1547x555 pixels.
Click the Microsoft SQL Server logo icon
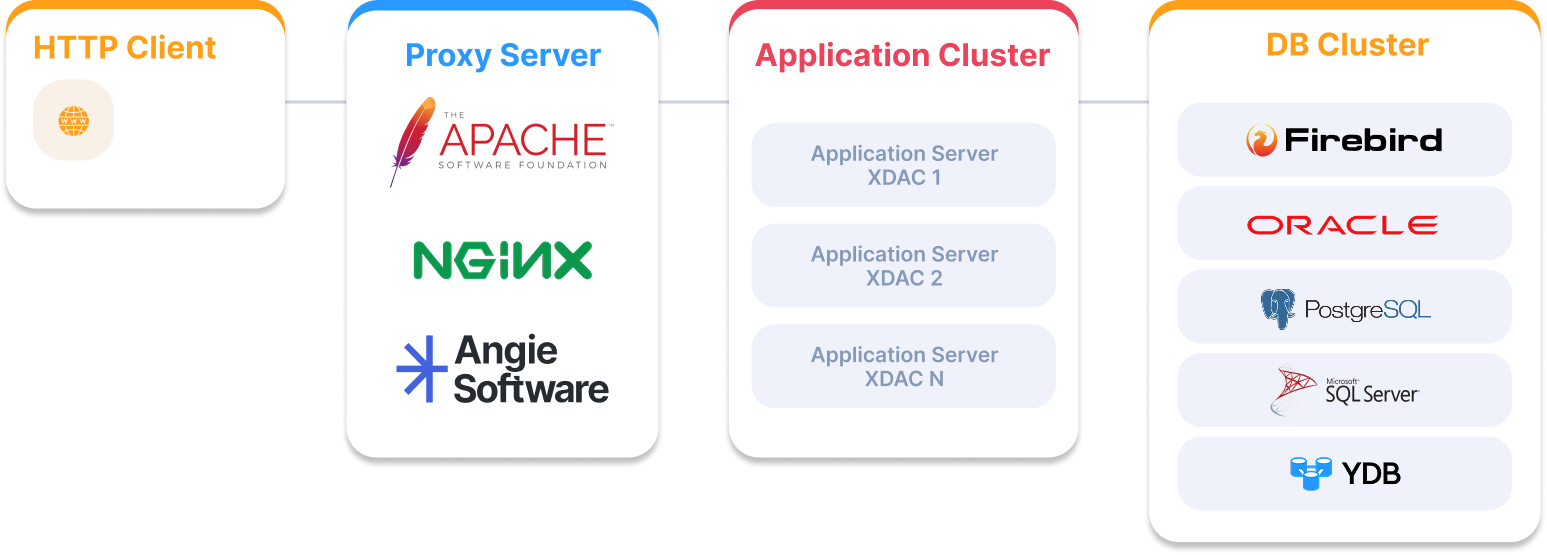pos(1294,391)
